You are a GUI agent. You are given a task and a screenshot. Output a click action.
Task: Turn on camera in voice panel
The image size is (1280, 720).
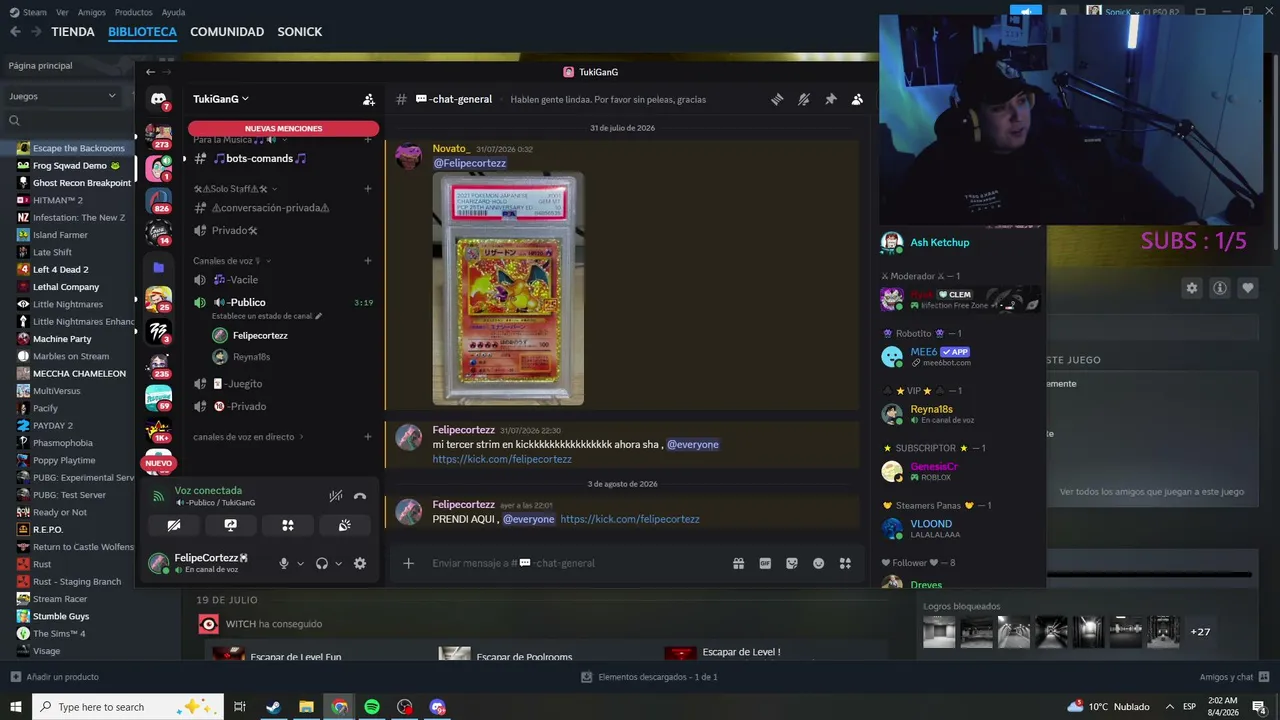(173, 525)
